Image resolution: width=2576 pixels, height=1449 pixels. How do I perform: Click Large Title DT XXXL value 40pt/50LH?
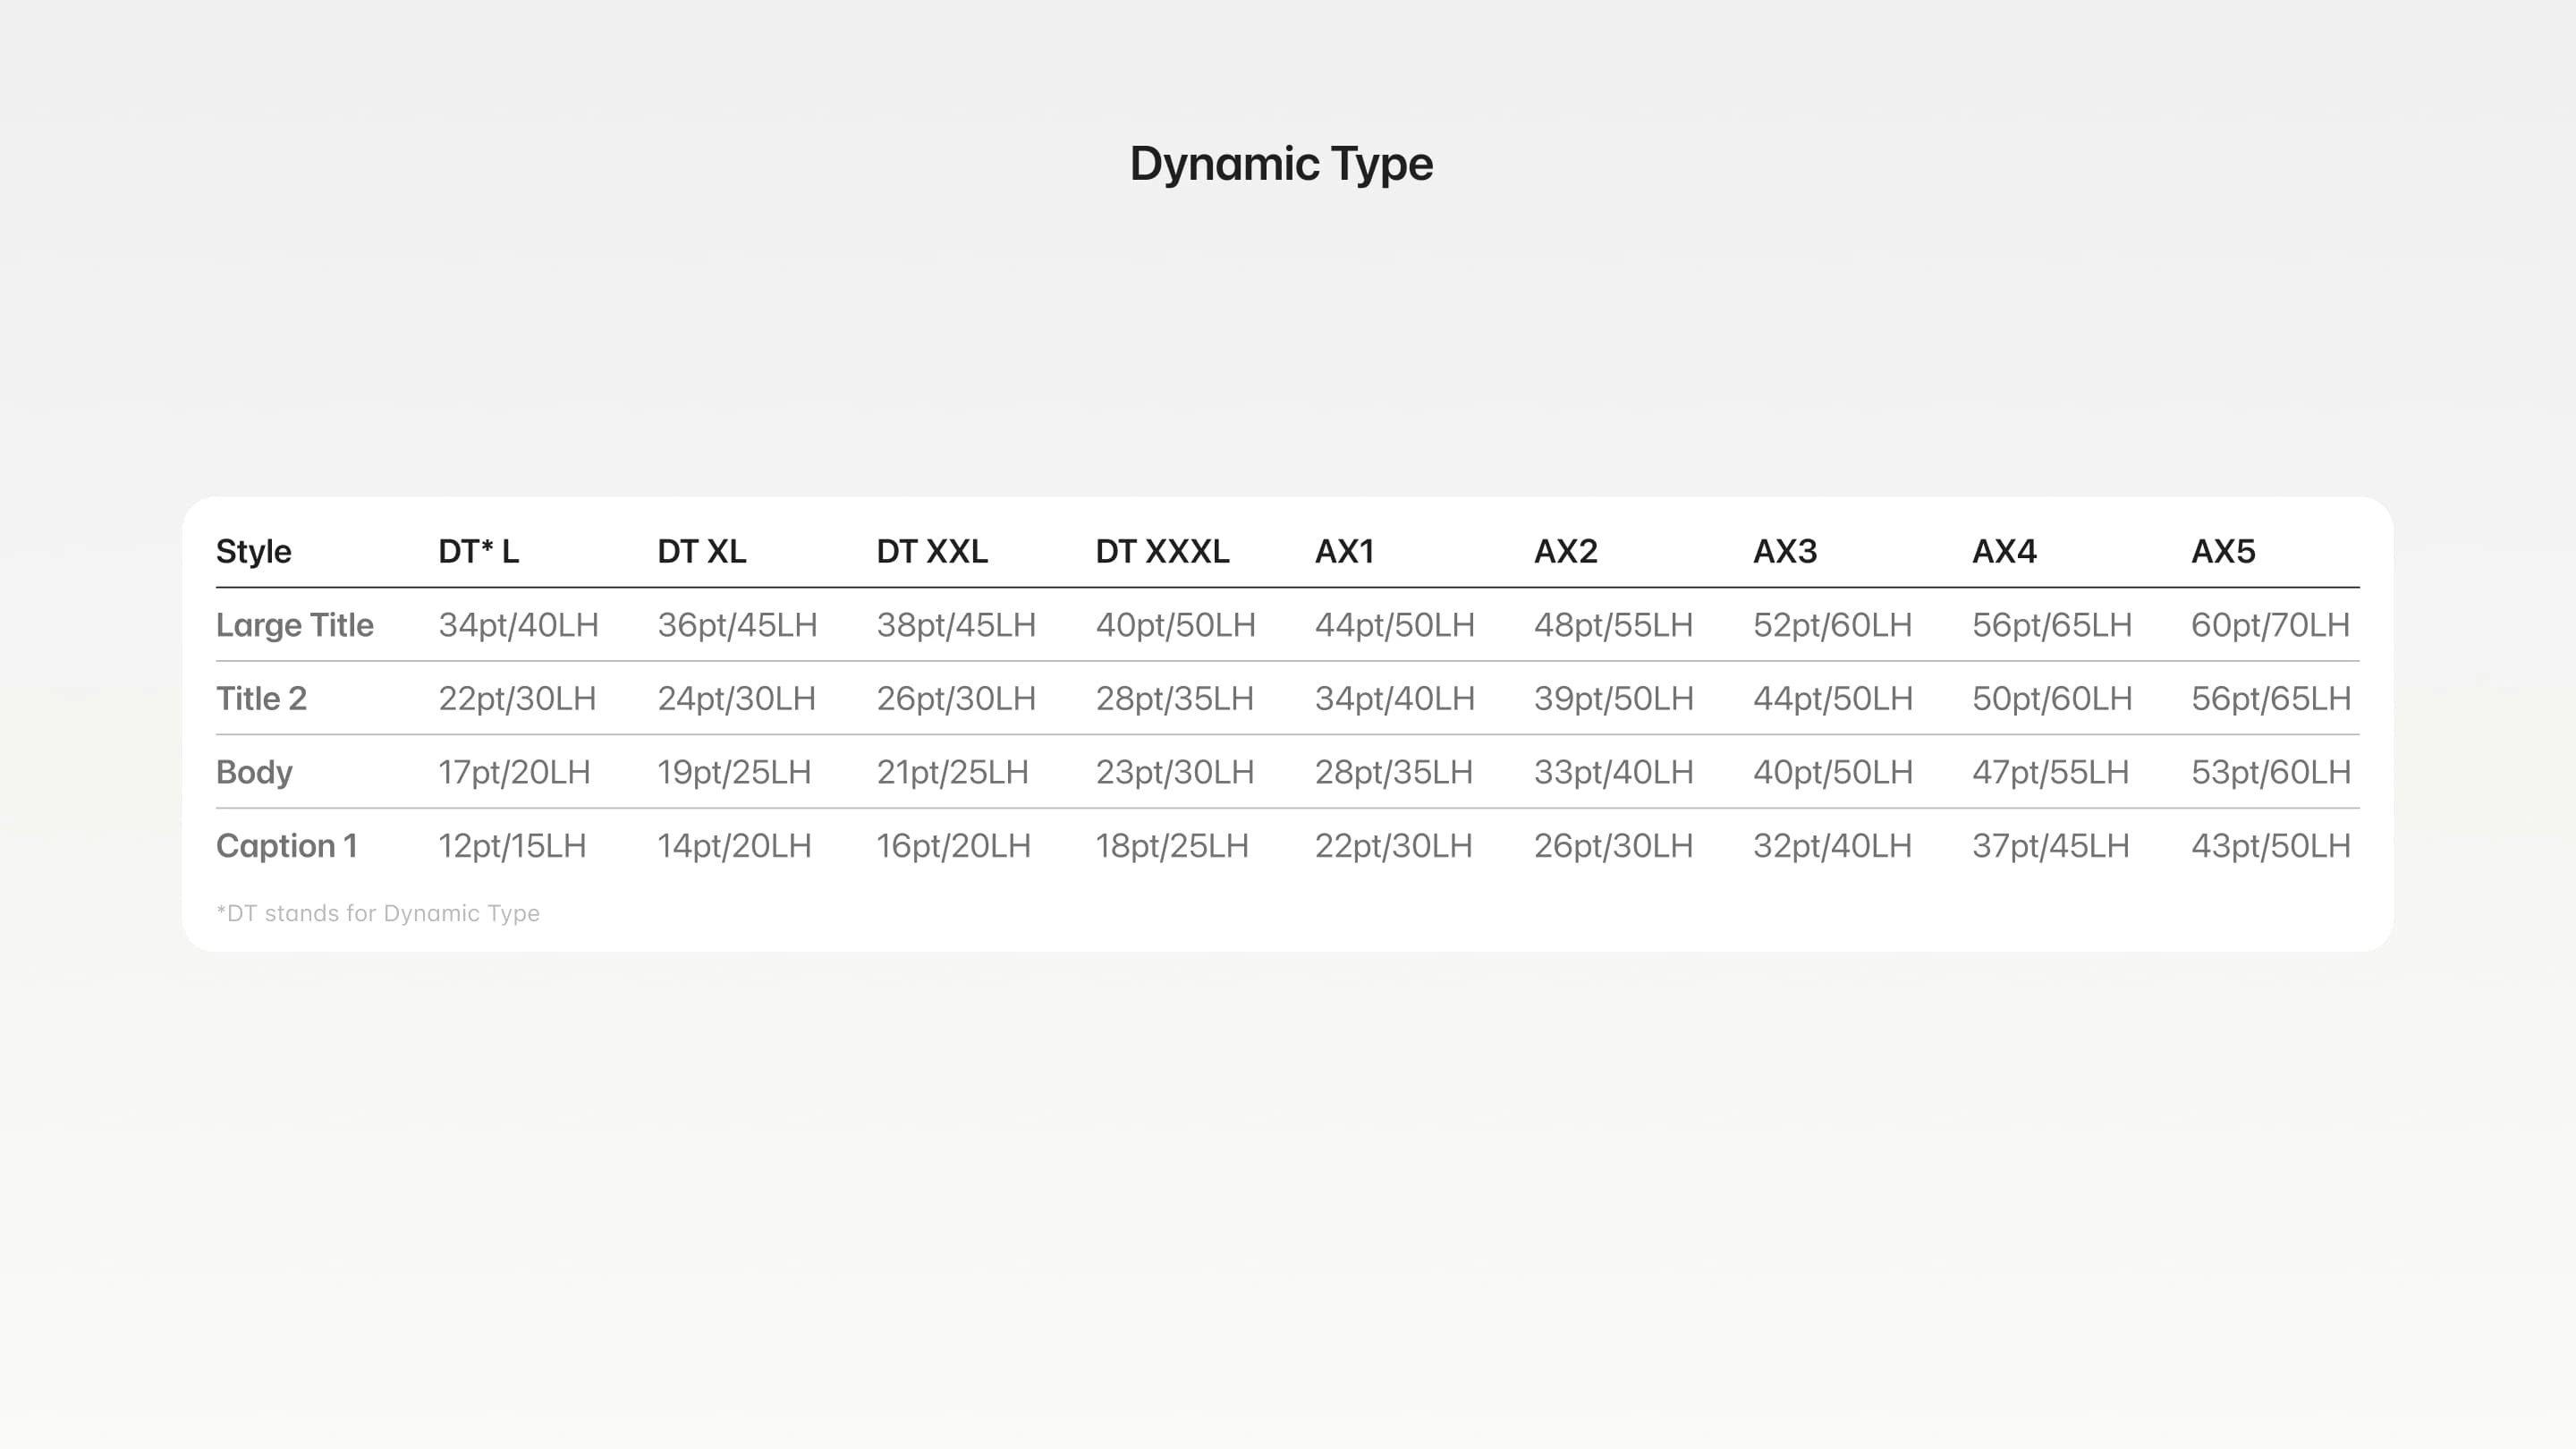1176,625
